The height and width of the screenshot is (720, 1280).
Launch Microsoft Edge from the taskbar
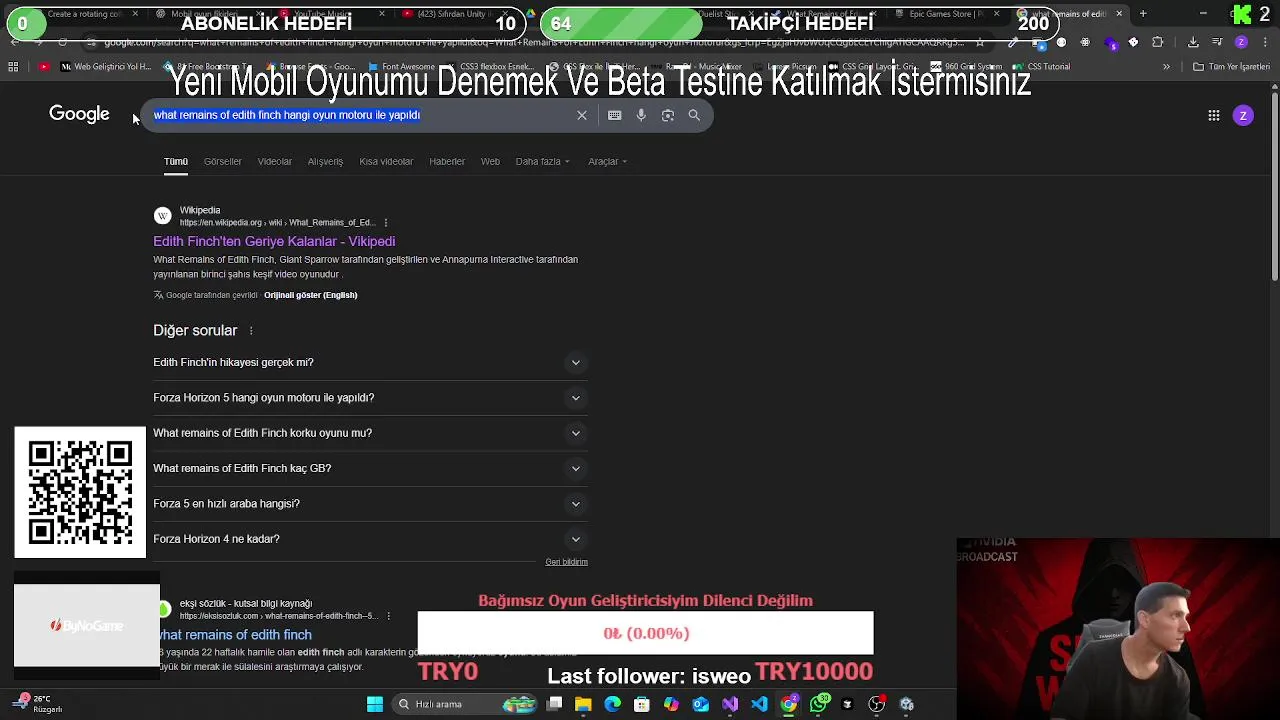pos(613,704)
